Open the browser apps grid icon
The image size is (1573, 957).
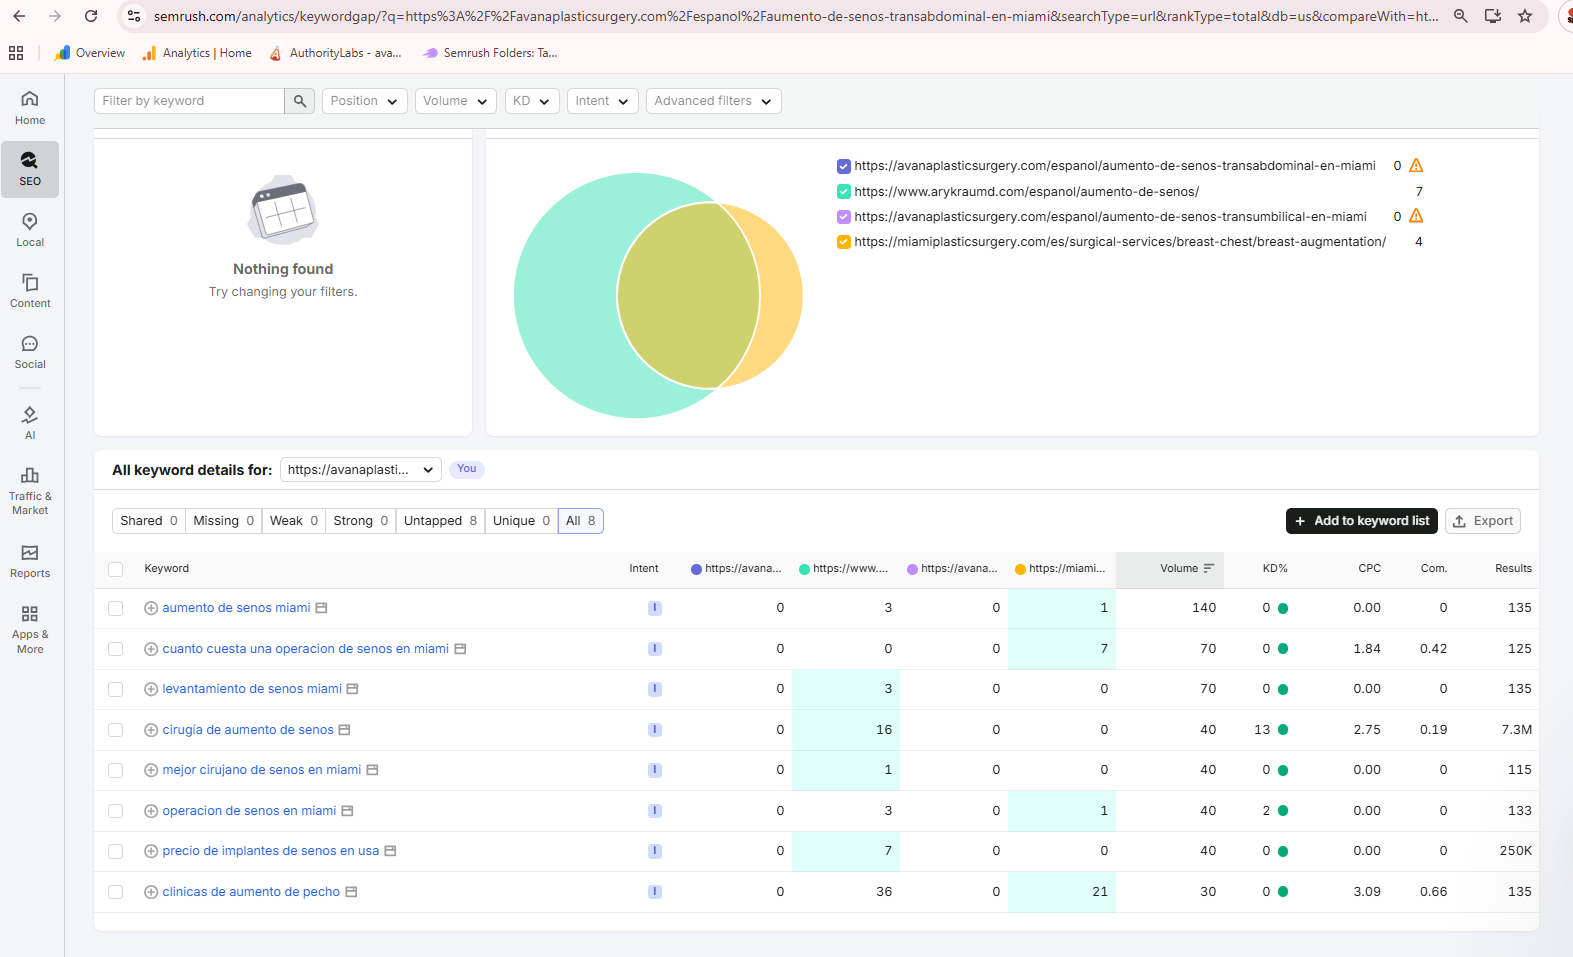coord(16,53)
